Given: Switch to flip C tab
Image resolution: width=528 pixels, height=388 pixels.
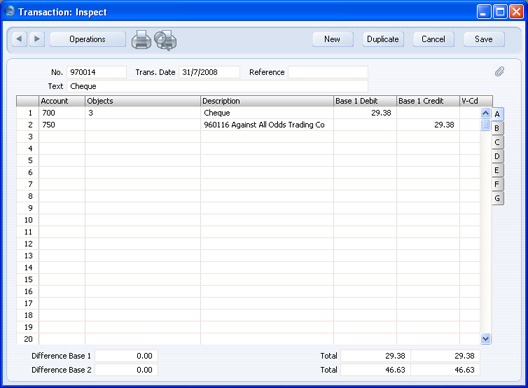Looking at the screenshot, I should 497,142.
